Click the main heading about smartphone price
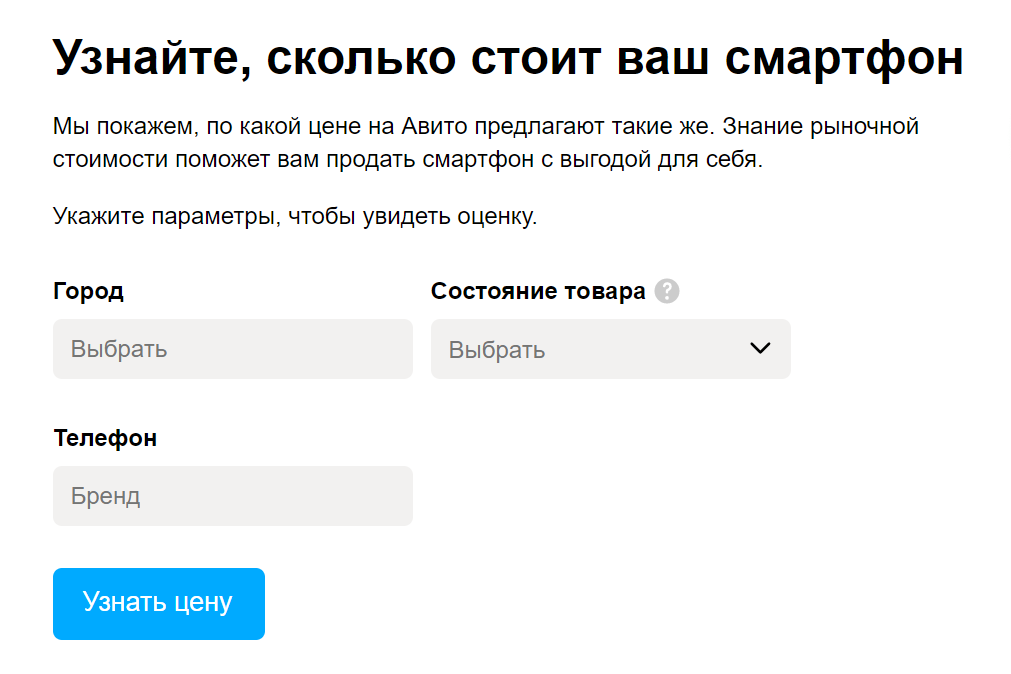 (x=507, y=58)
